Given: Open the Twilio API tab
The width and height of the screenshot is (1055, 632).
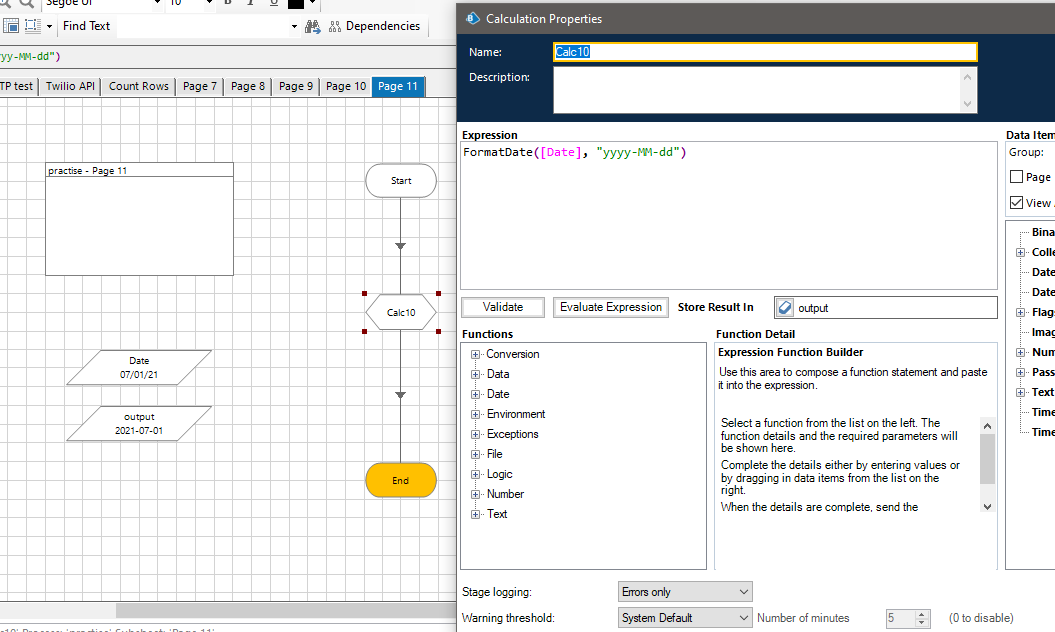Looking at the screenshot, I should (70, 87).
